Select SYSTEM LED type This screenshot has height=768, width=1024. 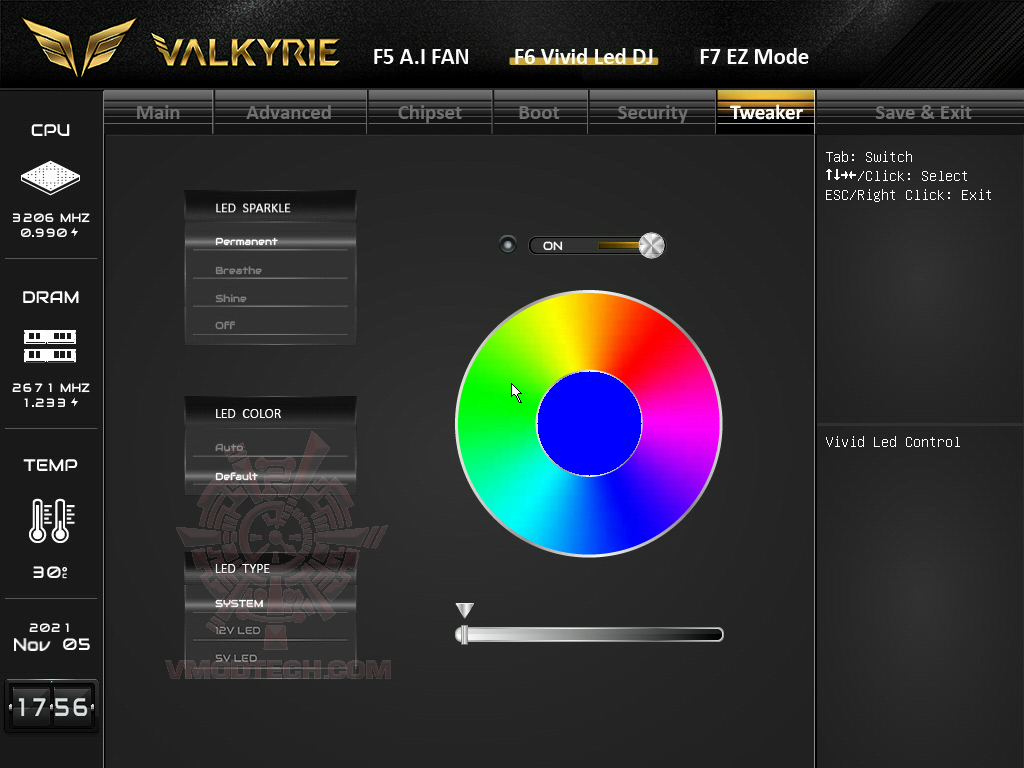(270, 603)
